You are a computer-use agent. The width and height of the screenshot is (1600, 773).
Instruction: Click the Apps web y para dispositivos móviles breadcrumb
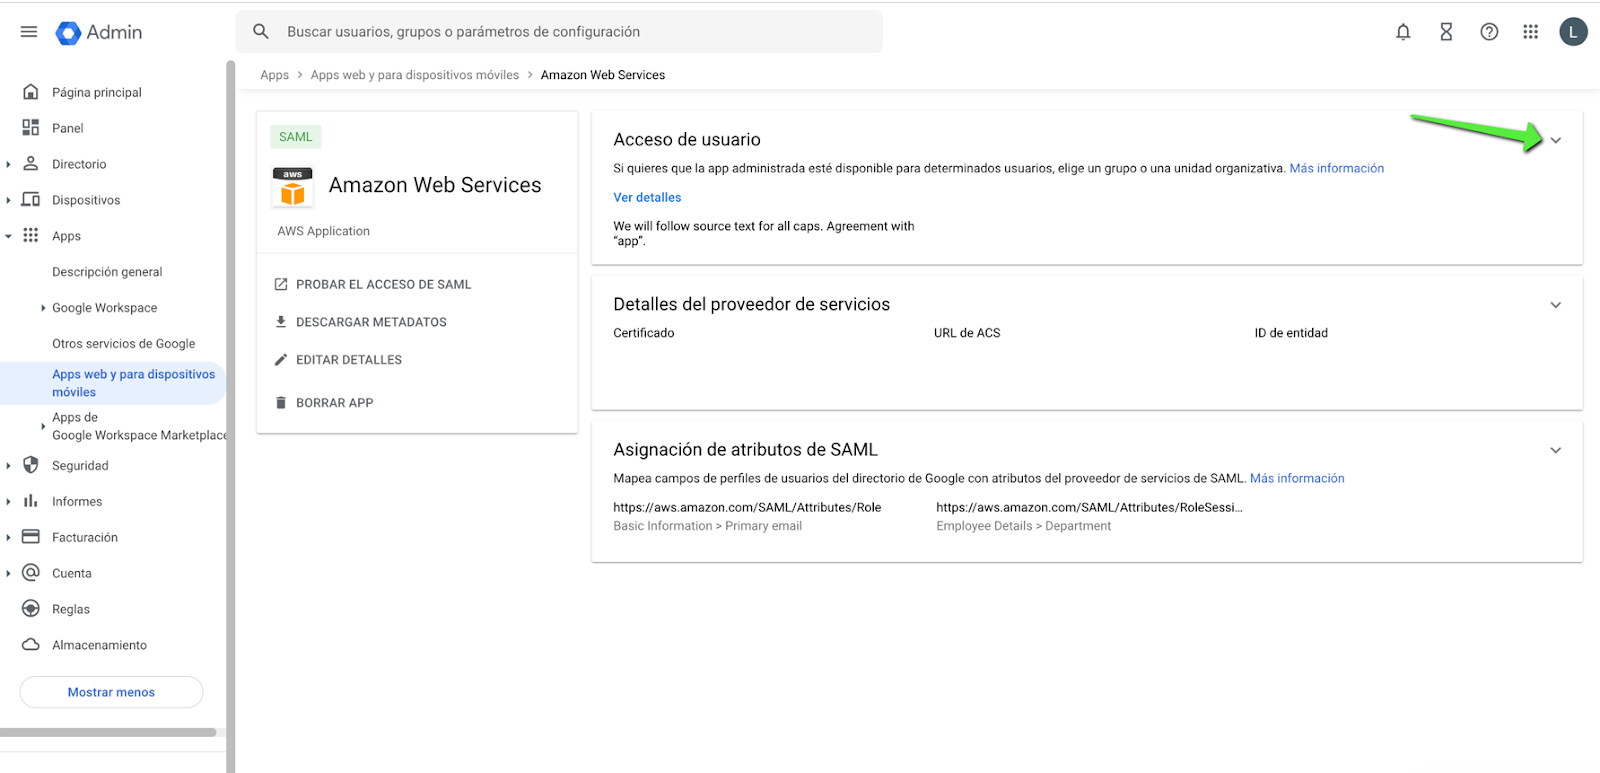[415, 75]
